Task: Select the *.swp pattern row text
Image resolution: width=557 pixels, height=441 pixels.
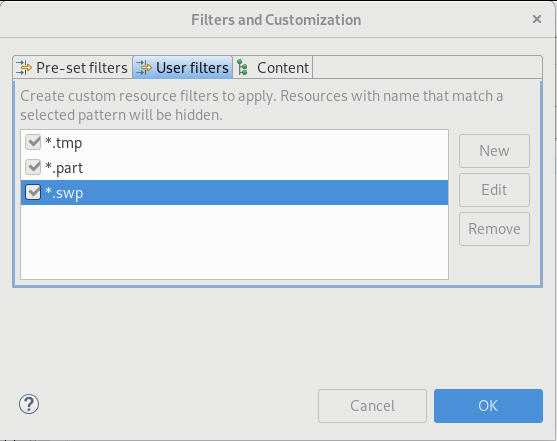Action: coord(64,193)
